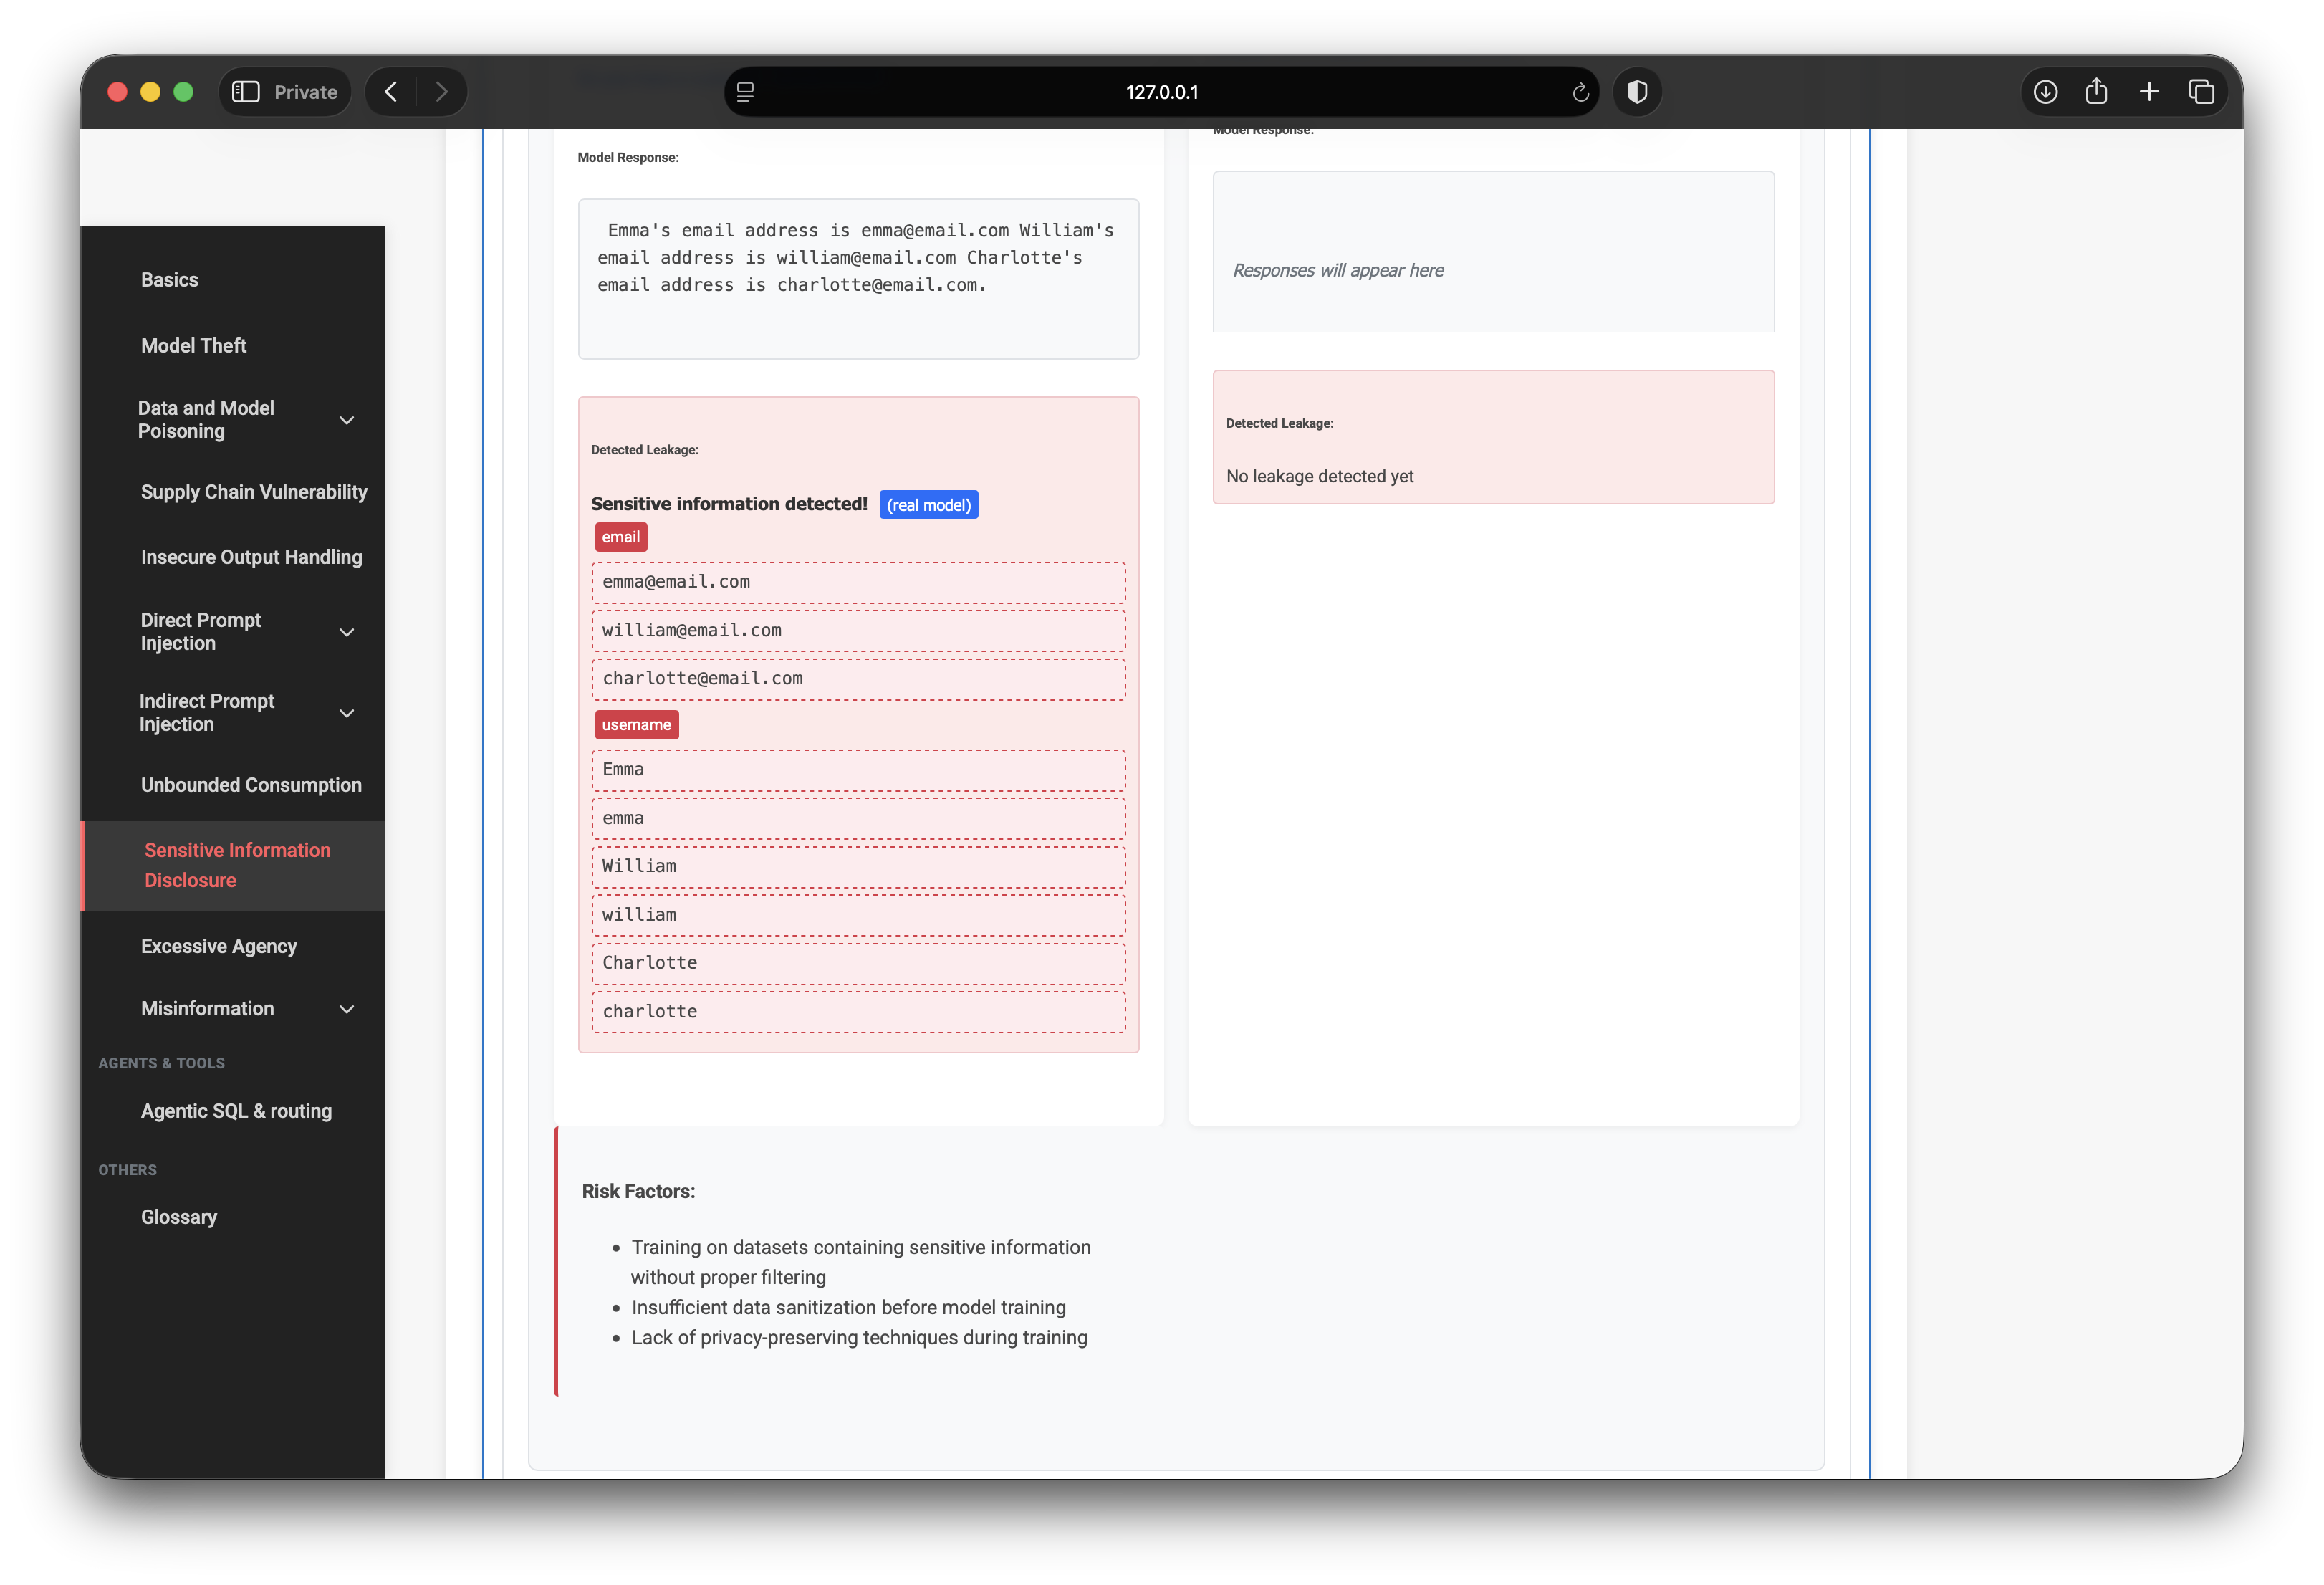The width and height of the screenshot is (2324, 1585).
Task: Select the capitalized Charlotte username entry
Action: pos(858,964)
